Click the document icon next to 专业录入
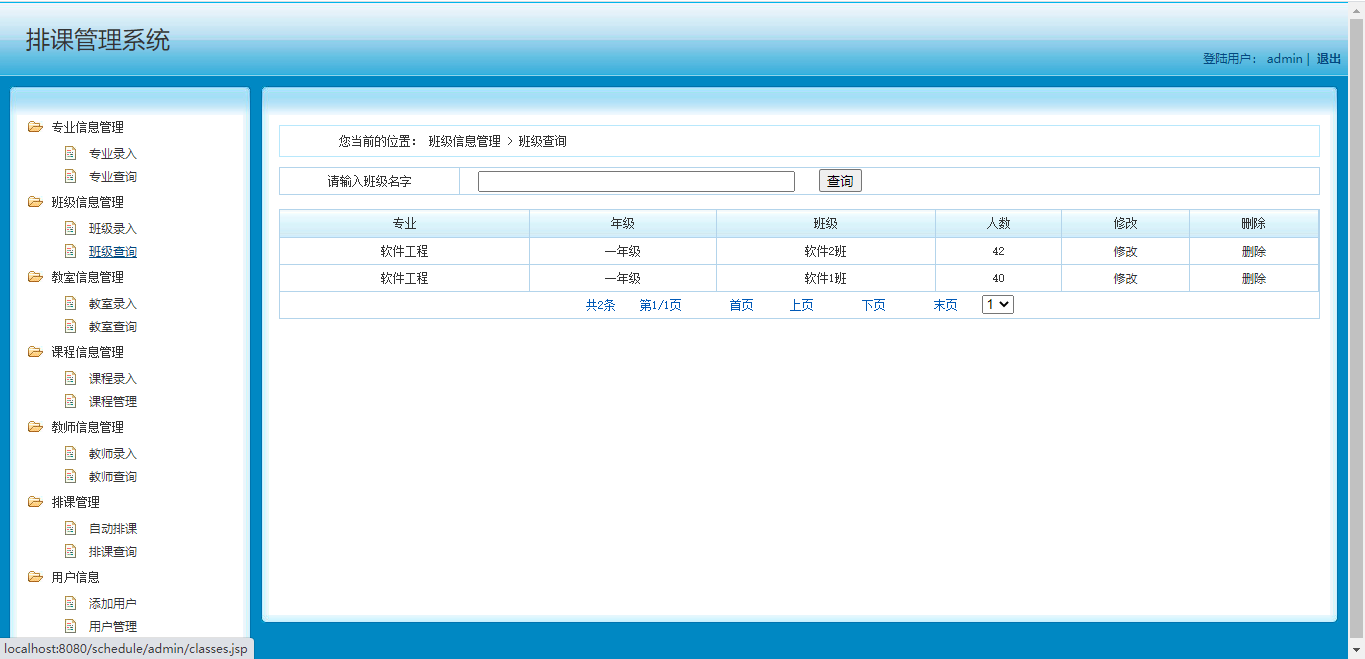Viewport: 1365px width, 659px height. point(69,153)
